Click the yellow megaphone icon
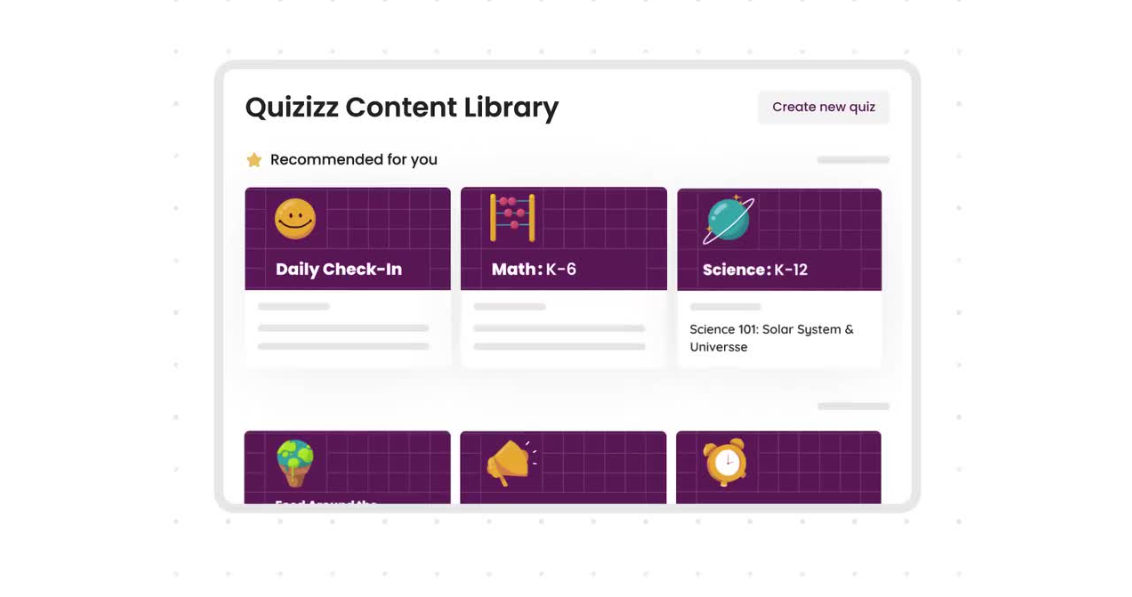This screenshot has width=1132, height=597. coord(510,463)
